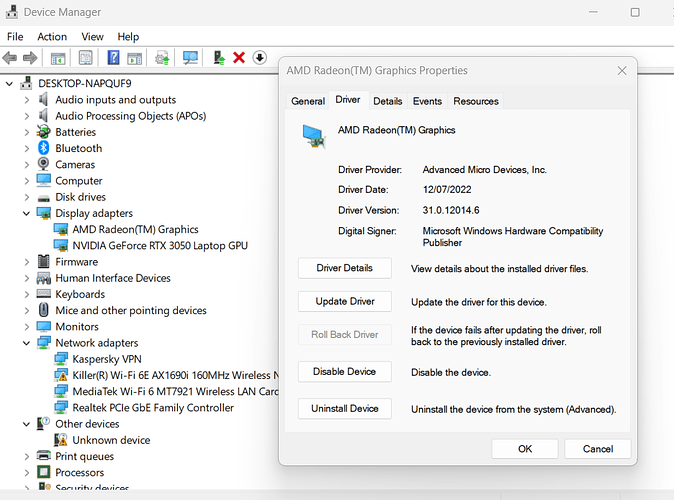Click the Add drivers icon with green arrow

coord(218,58)
